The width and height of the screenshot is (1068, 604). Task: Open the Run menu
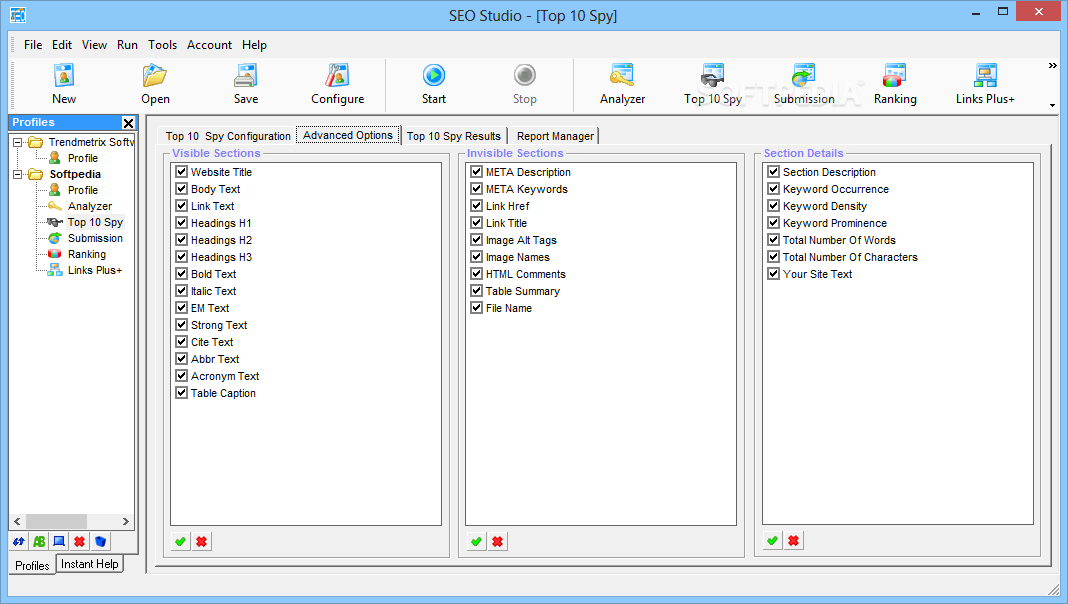tap(127, 45)
